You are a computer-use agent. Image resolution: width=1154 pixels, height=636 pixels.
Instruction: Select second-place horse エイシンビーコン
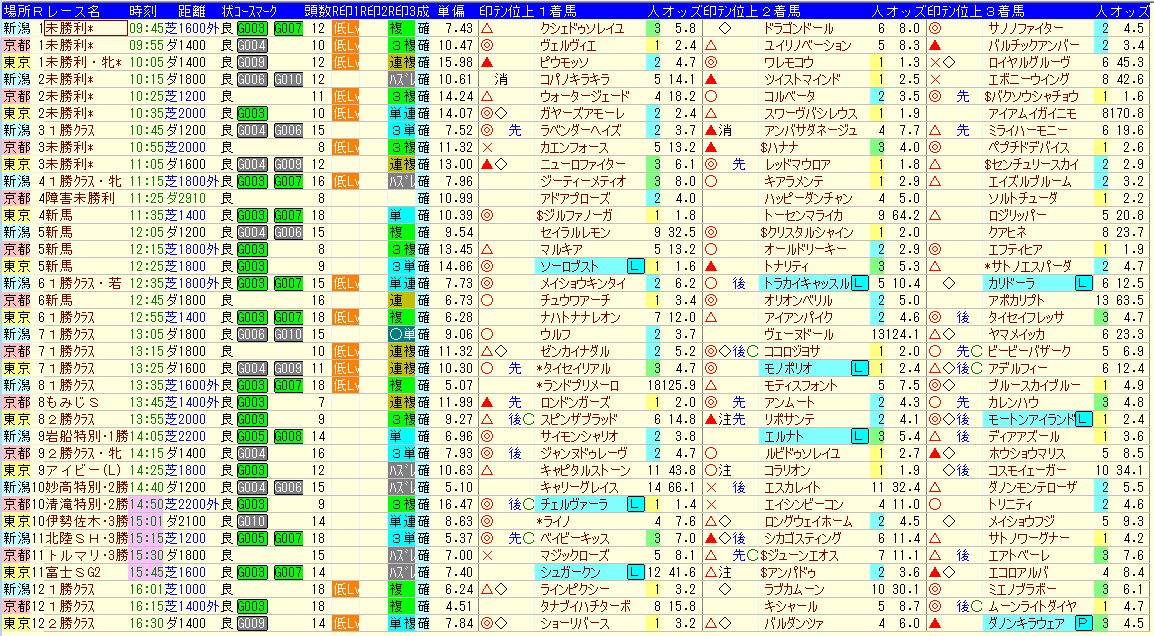803,504
